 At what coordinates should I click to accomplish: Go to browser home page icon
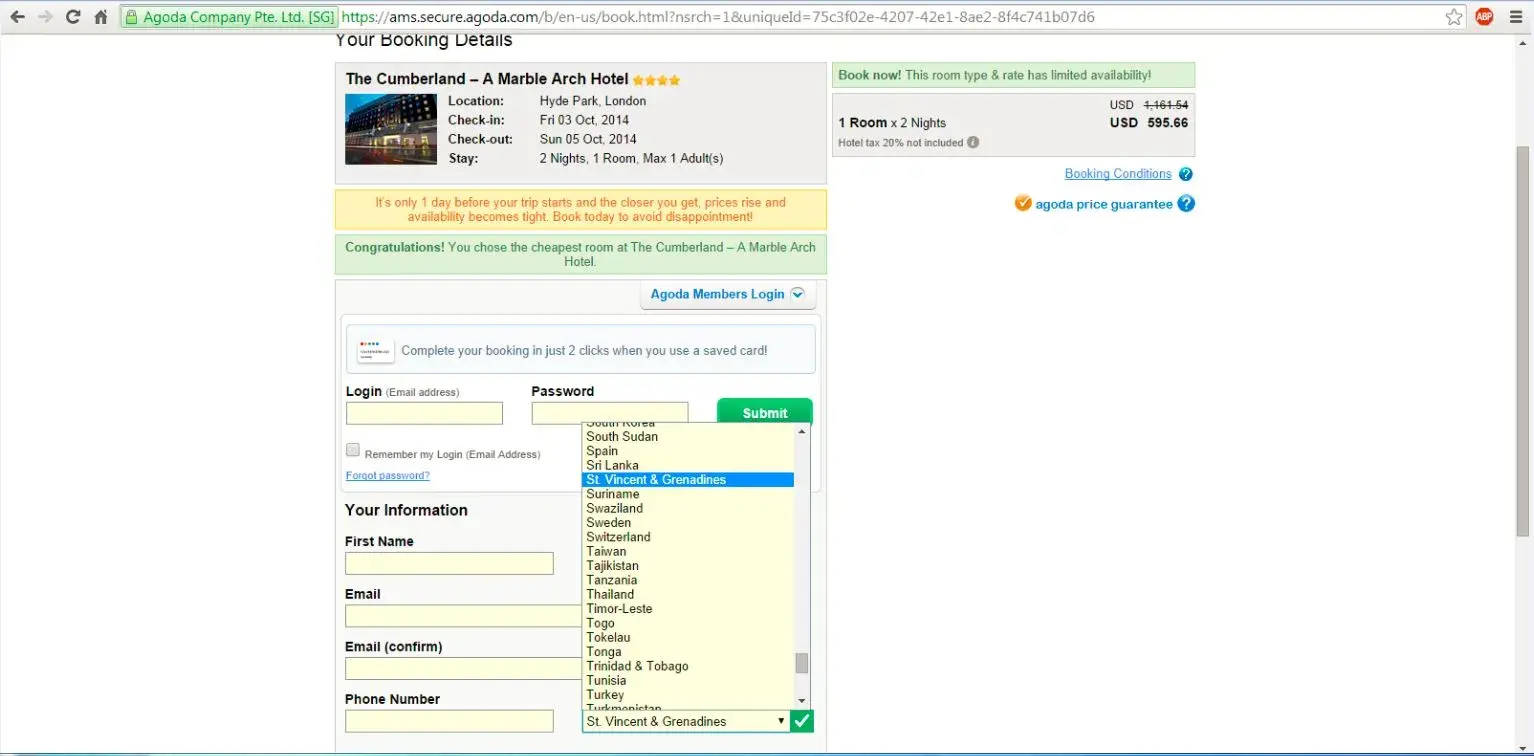point(100,17)
